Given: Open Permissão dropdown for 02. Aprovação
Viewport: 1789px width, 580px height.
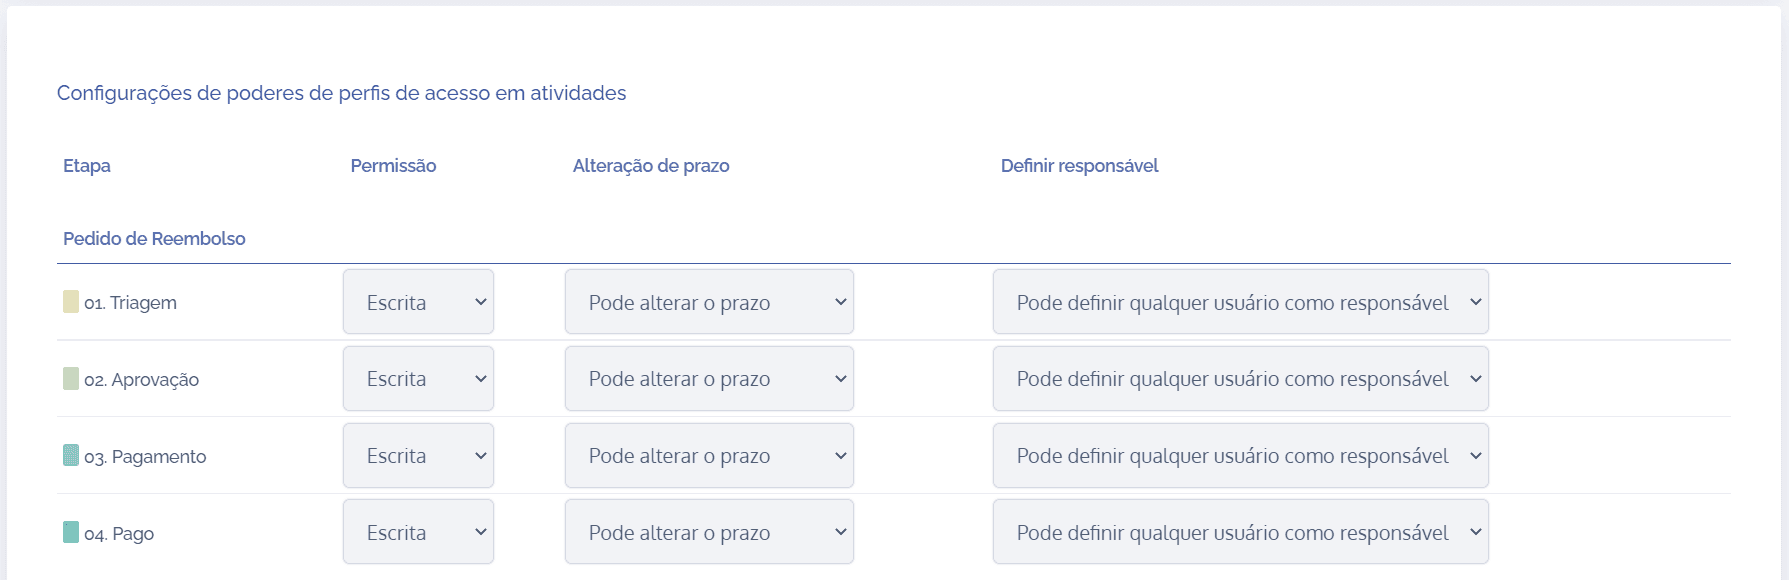Looking at the screenshot, I should [418, 379].
